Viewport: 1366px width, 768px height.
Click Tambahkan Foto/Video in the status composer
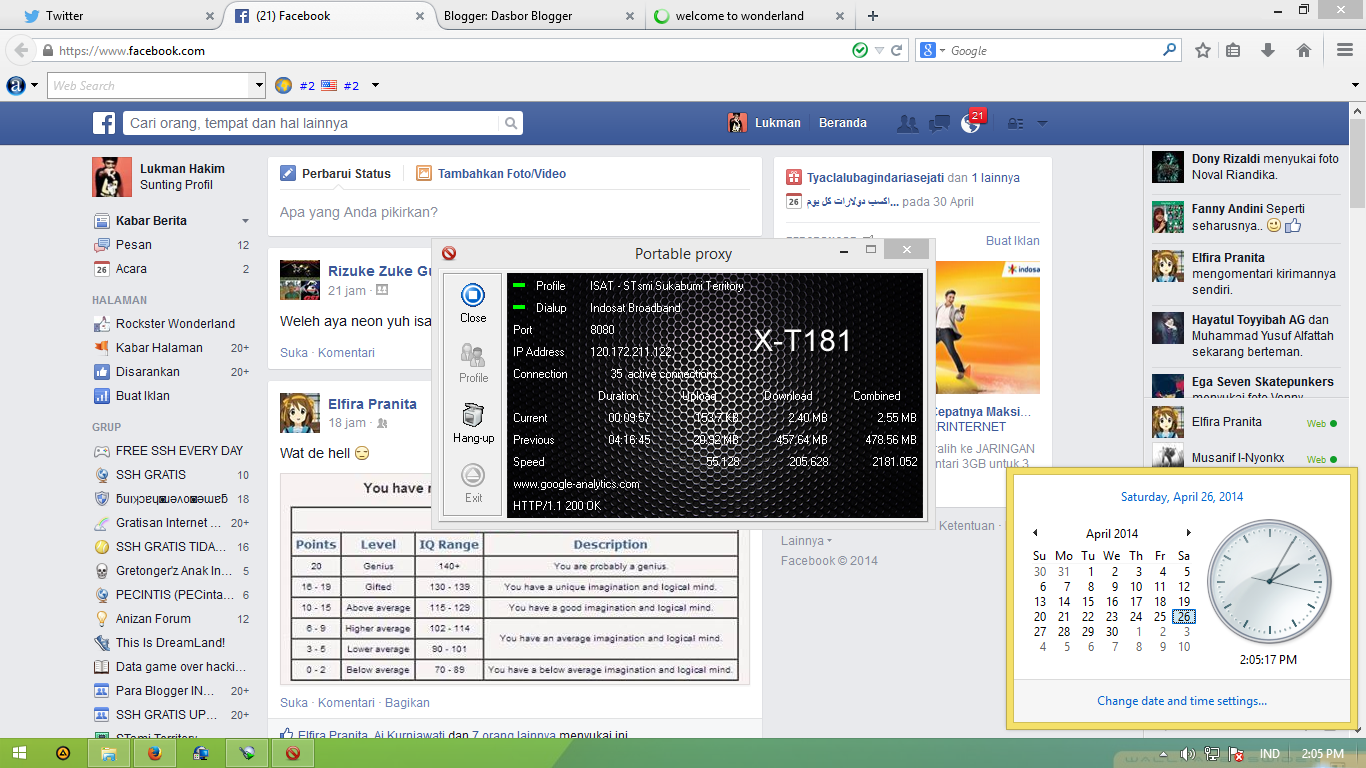[491, 173]
